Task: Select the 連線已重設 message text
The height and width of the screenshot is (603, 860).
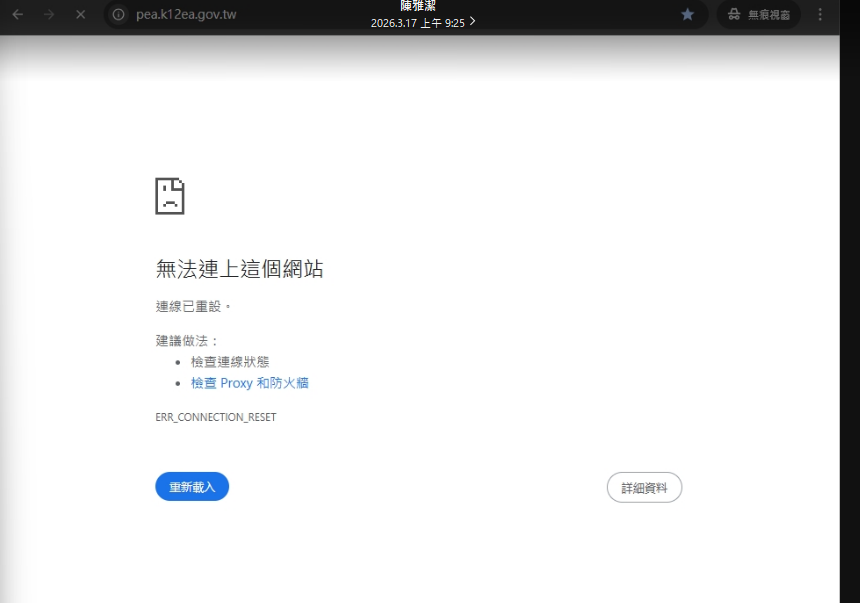Action: 193,307
